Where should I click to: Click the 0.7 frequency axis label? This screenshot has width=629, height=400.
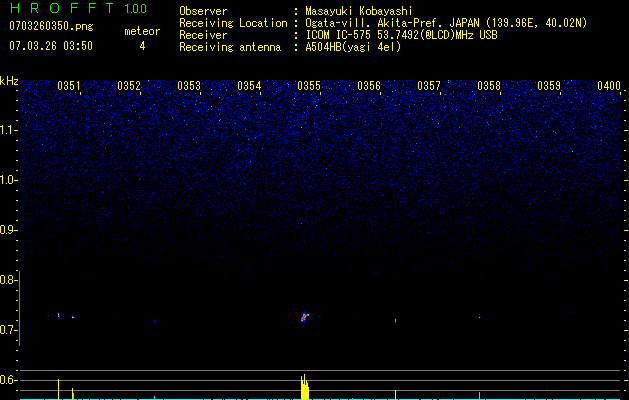[x=9, y=330]
